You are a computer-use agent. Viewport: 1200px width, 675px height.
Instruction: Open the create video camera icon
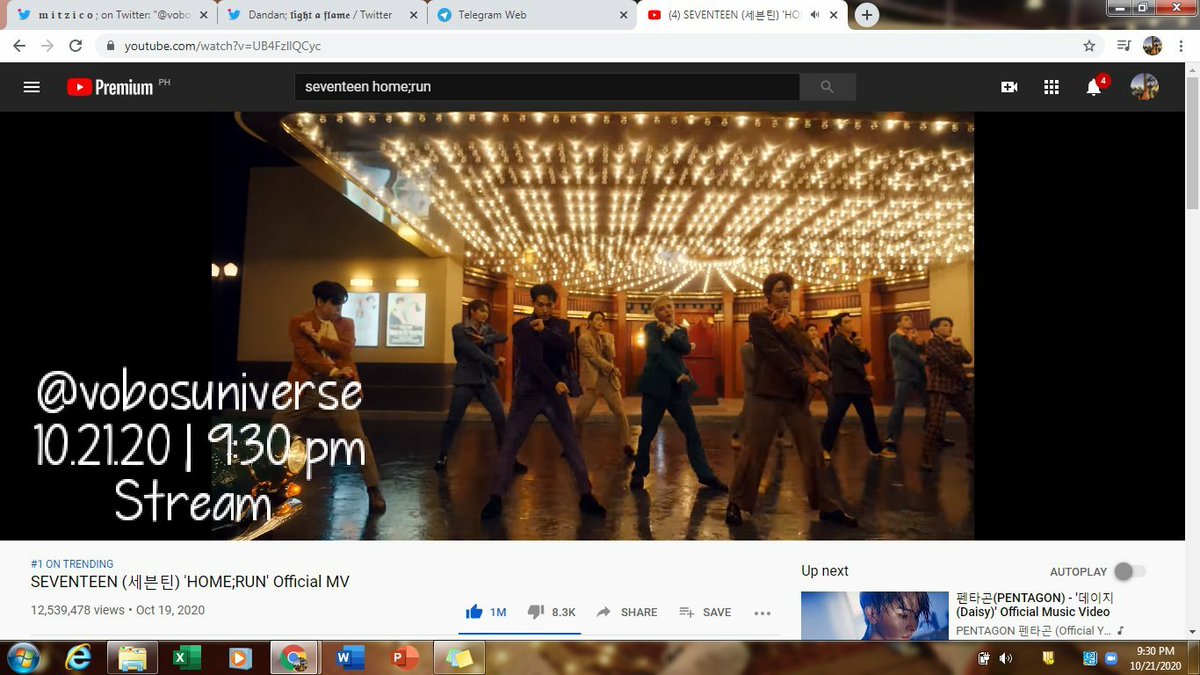click(x=1009, y=87)
